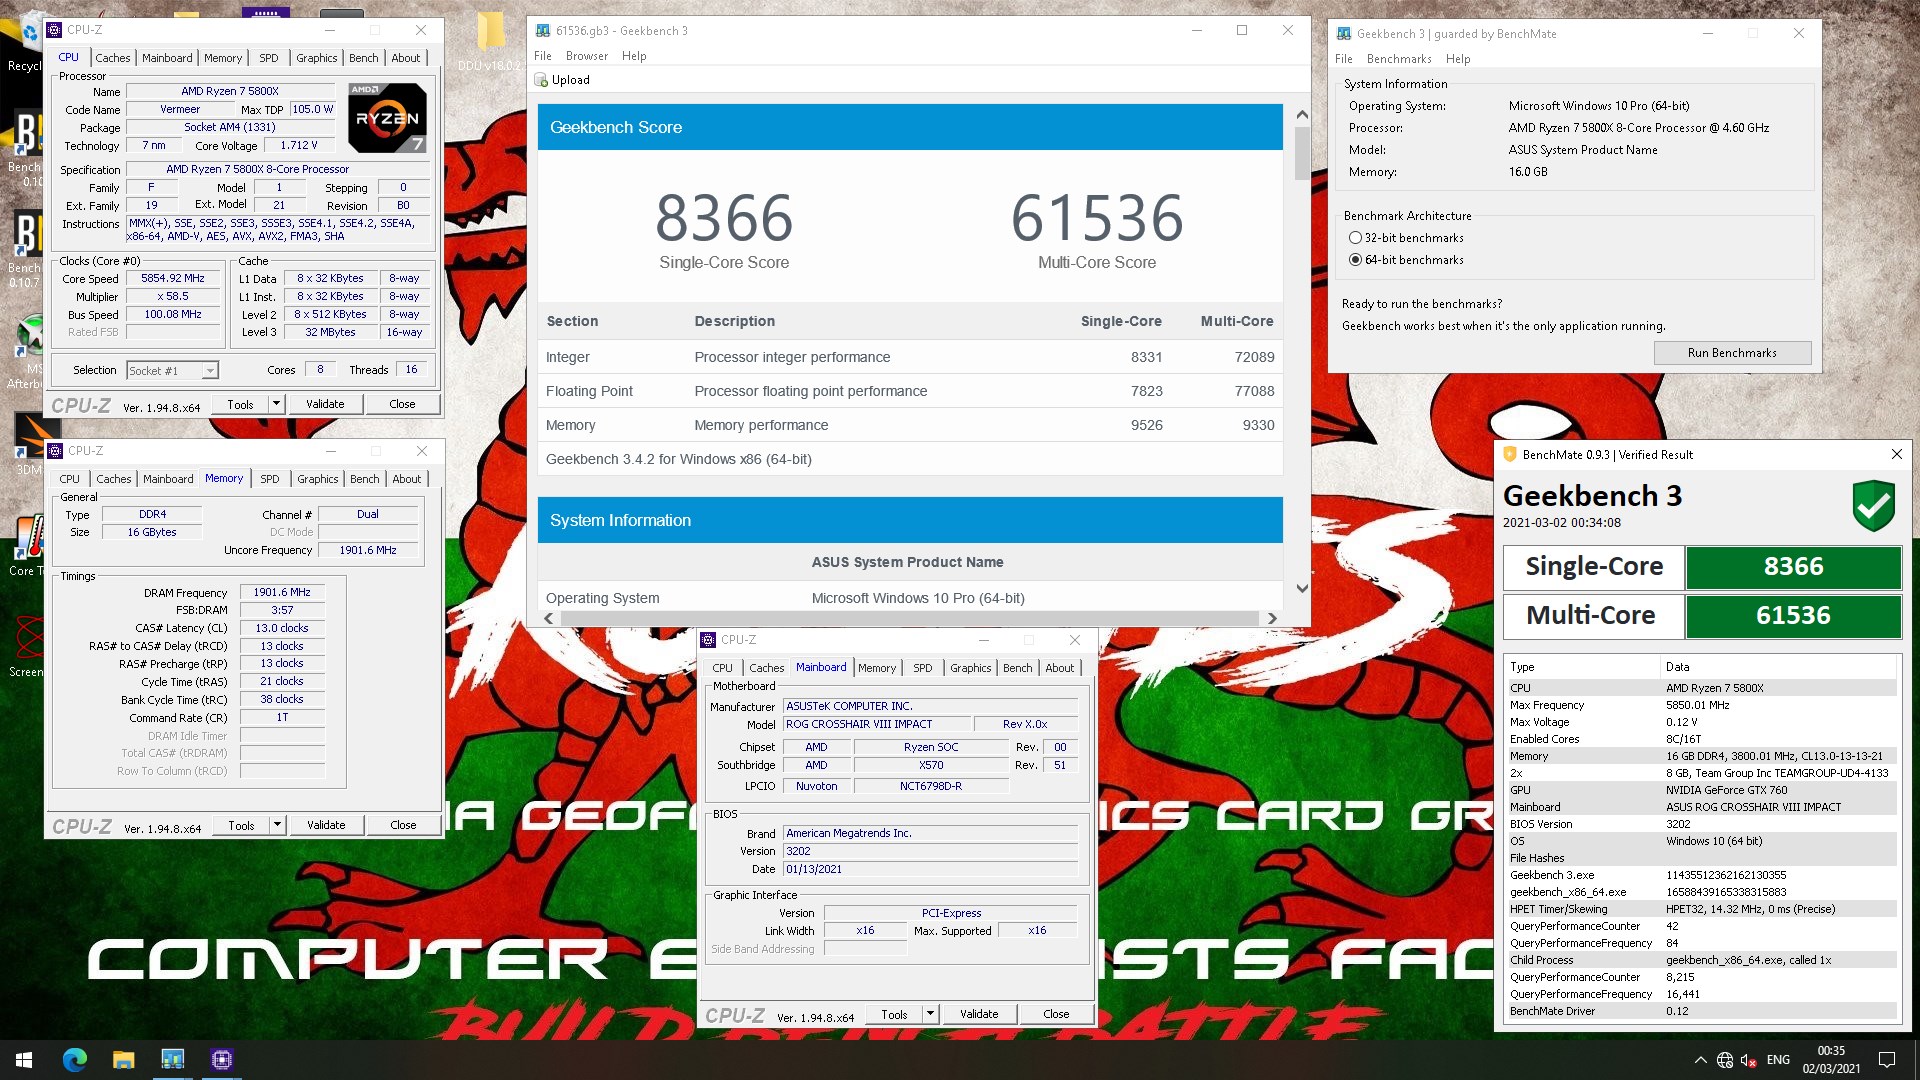Image resolution: width=1920 pixels, height=1080 pixels.
Task: Click the CPU-Z title icon of the Memory window
Action: point(56,451)
